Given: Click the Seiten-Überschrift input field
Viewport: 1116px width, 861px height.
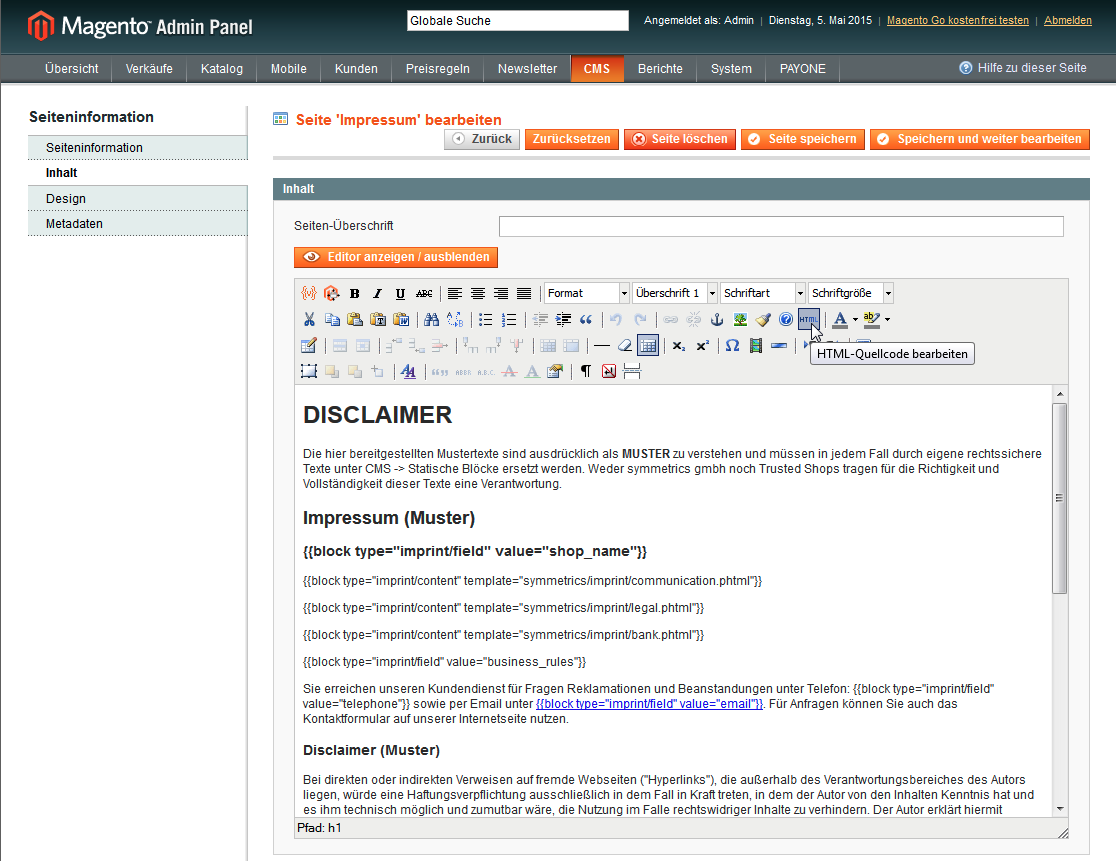Looking at the screenshot, I should [x=781, y=226].
